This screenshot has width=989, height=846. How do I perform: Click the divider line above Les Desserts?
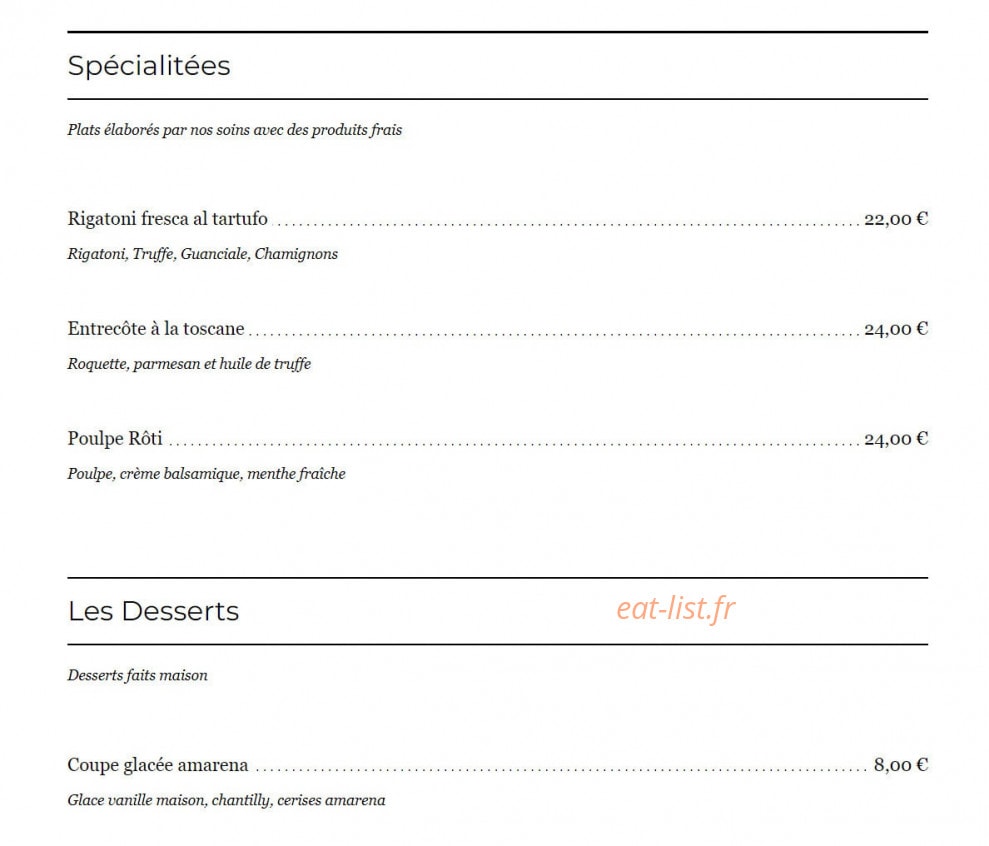[x=498, y=577]
